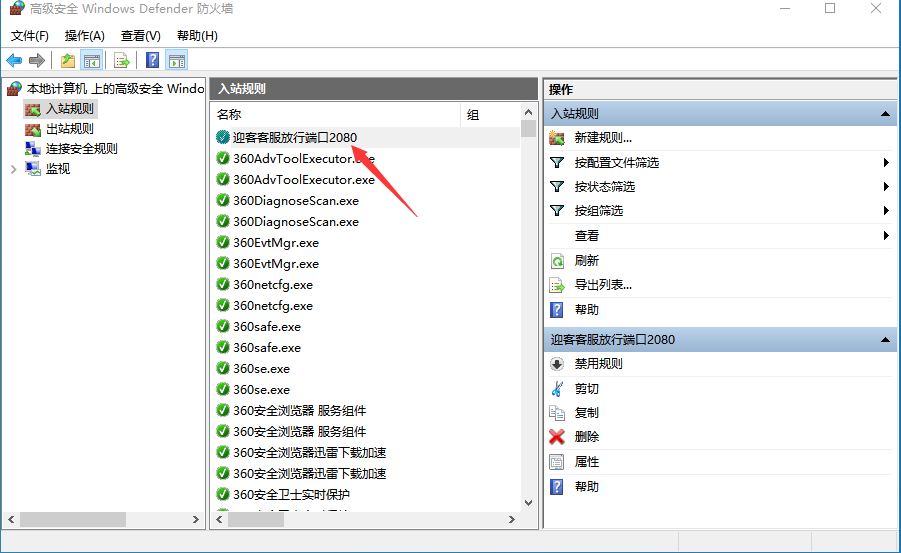The height and width of the screenshot is (553, 901).
Task: Click the rules list scroll-up arrow
Action: click(529, 112)
